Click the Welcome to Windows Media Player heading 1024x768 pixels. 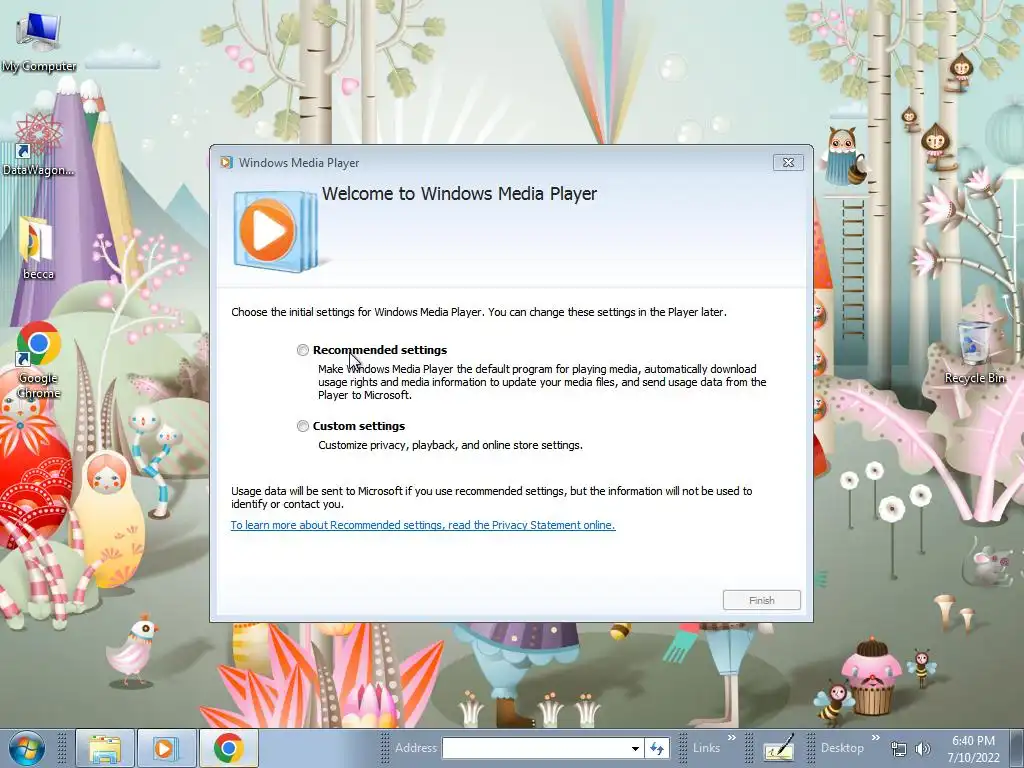[x=459, y=194]
